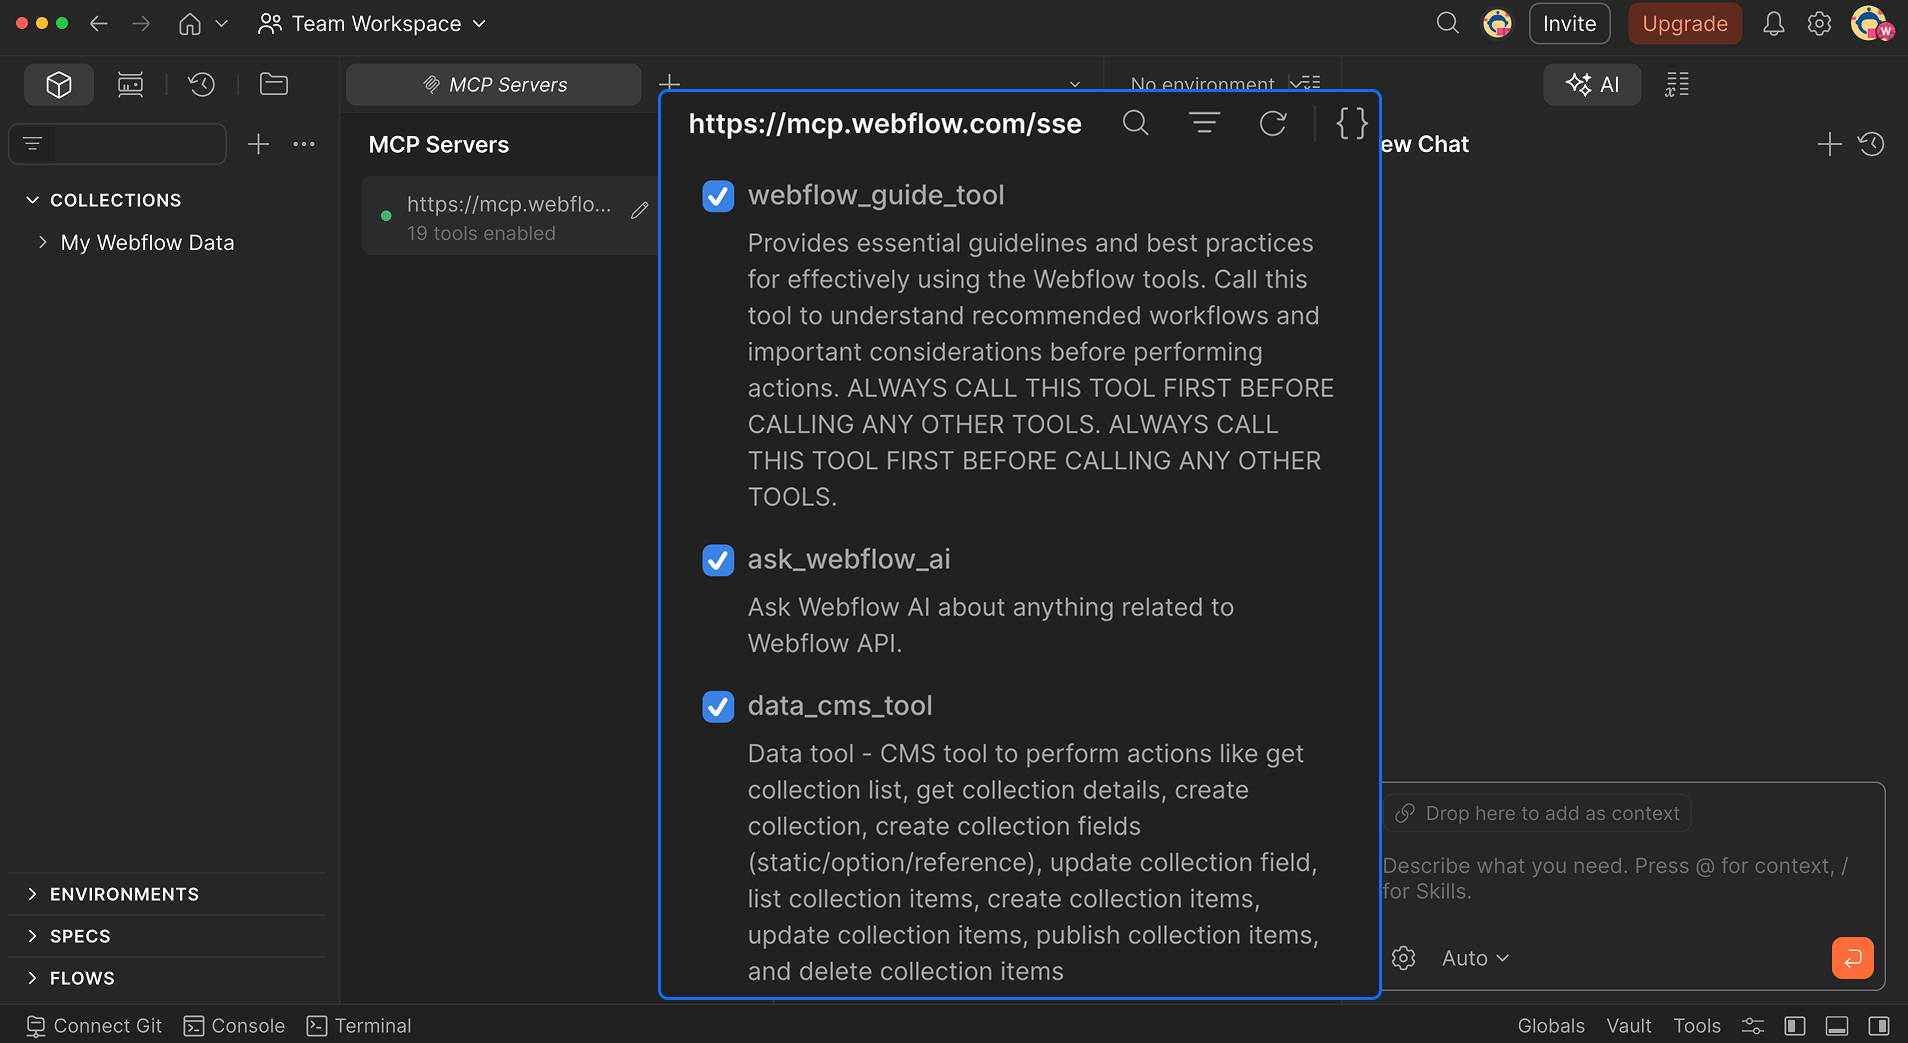Send the chat message

click(x=1852, y=958)
